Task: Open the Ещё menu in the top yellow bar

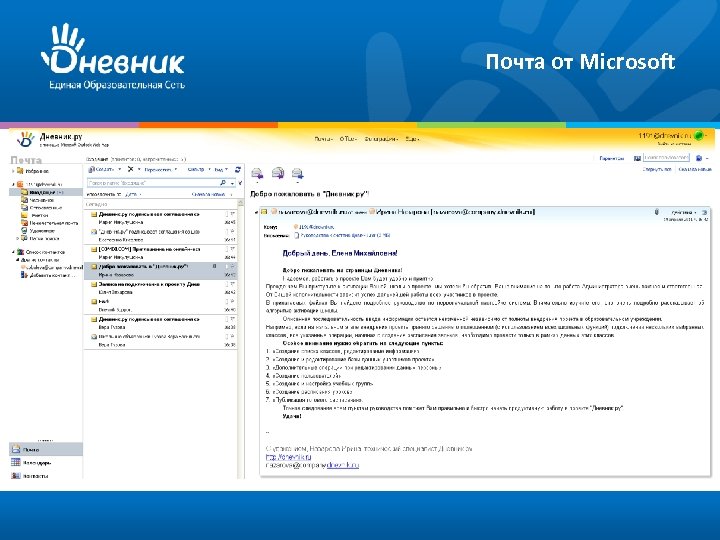Action: pyautogui.click(x=412, y=139)
